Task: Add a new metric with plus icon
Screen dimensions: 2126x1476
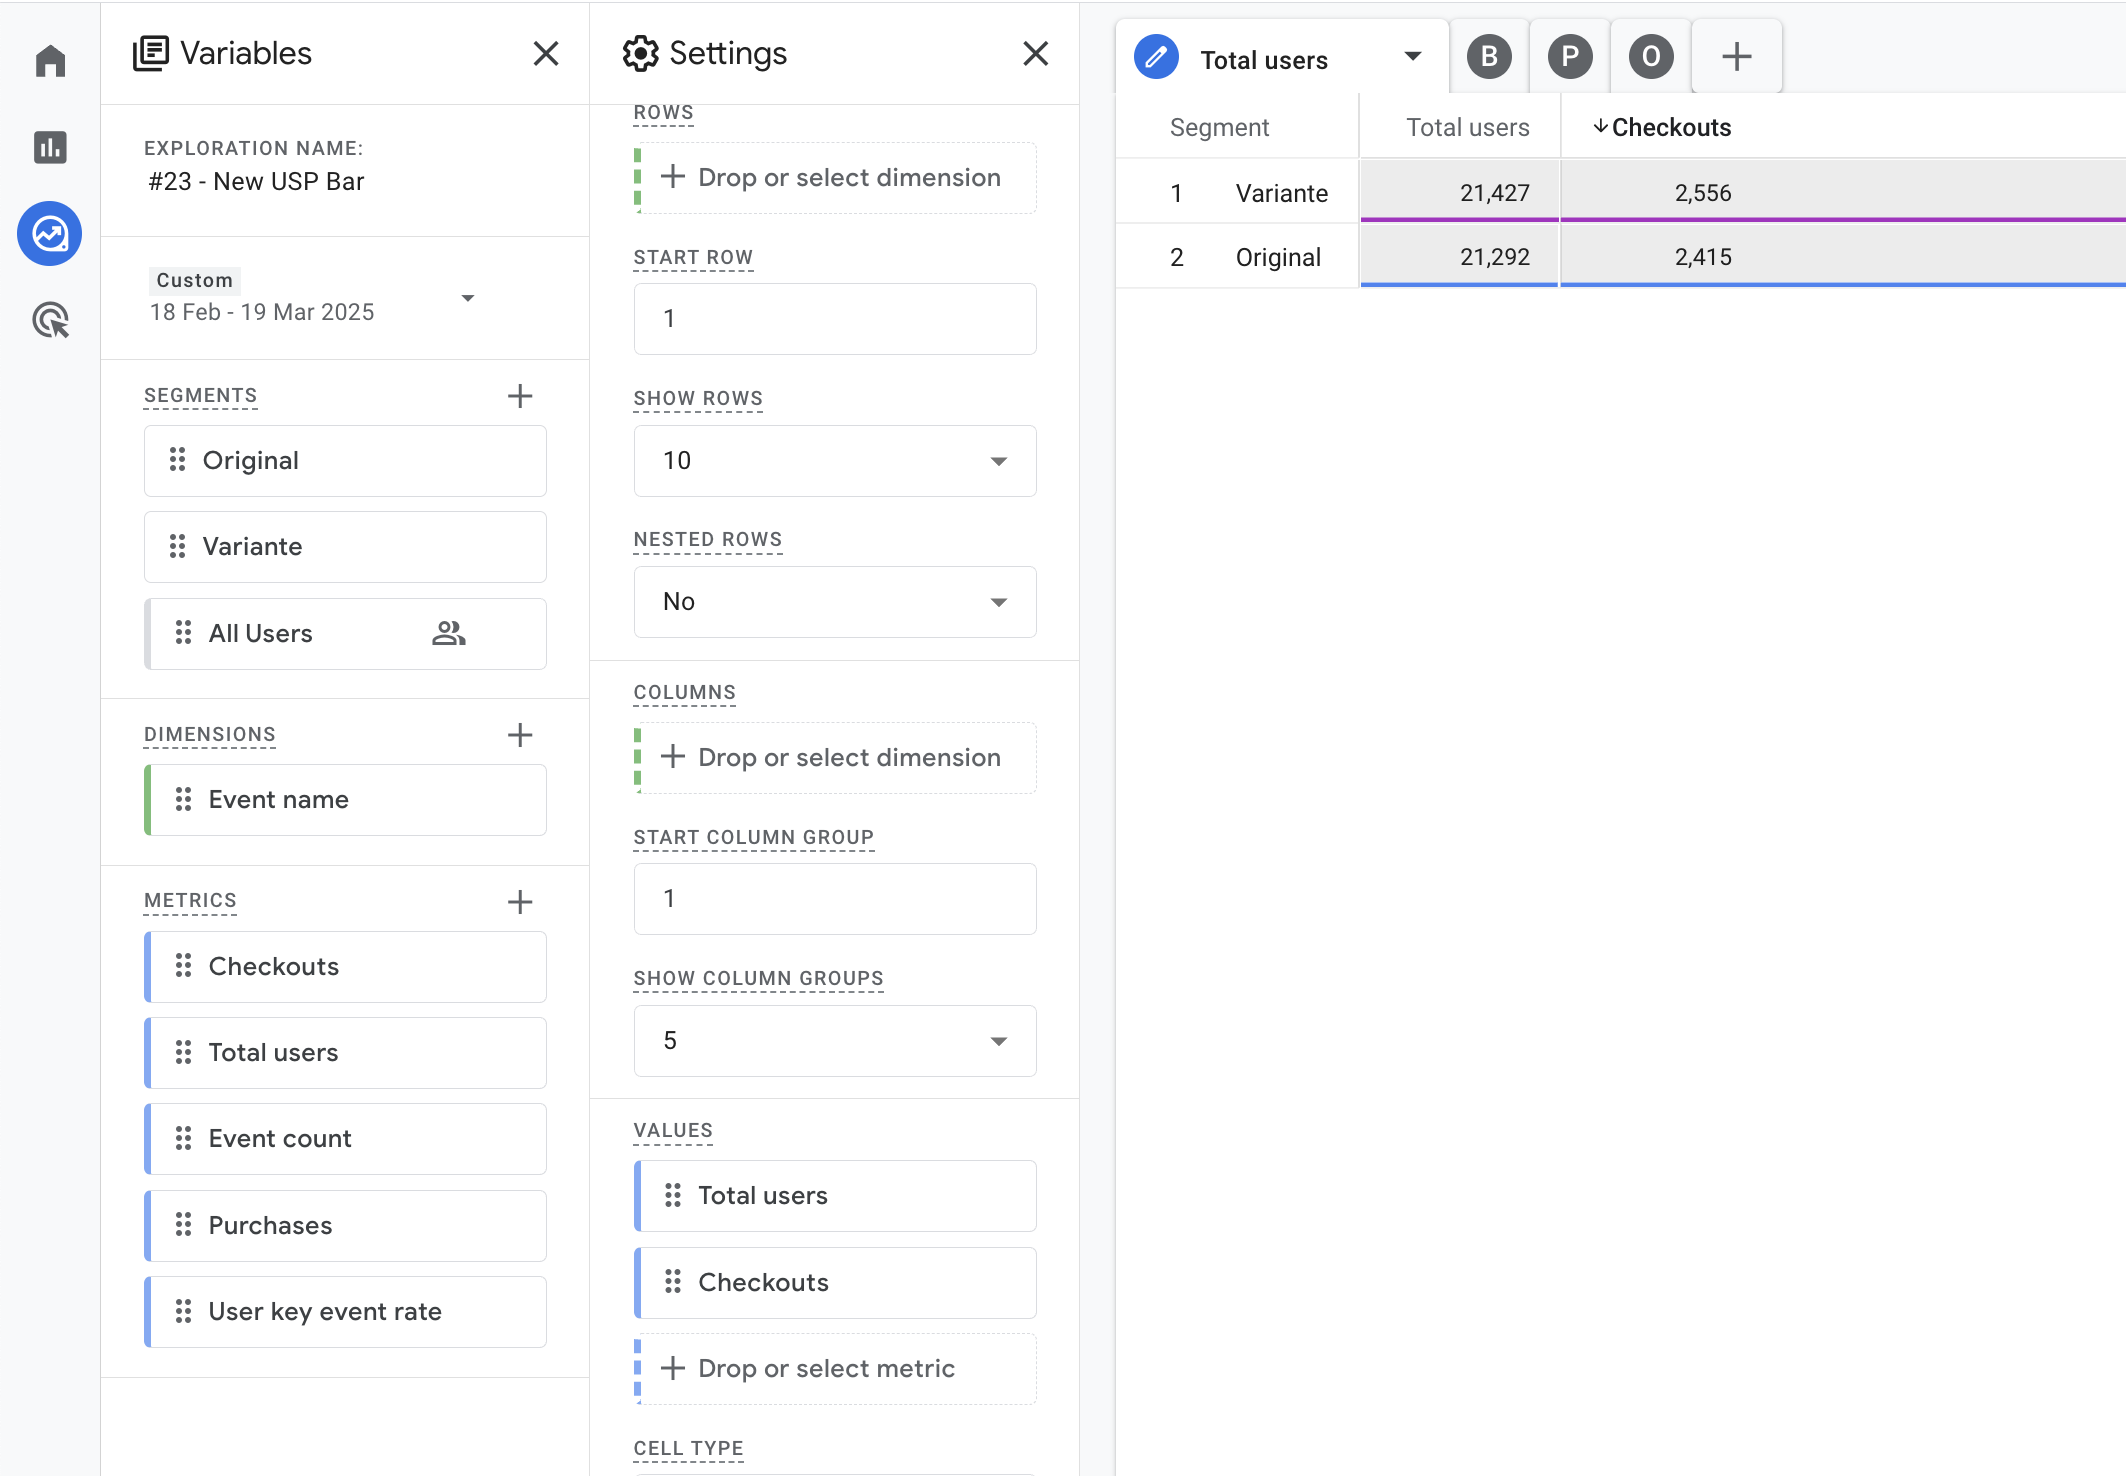Action: pos(520,902)
